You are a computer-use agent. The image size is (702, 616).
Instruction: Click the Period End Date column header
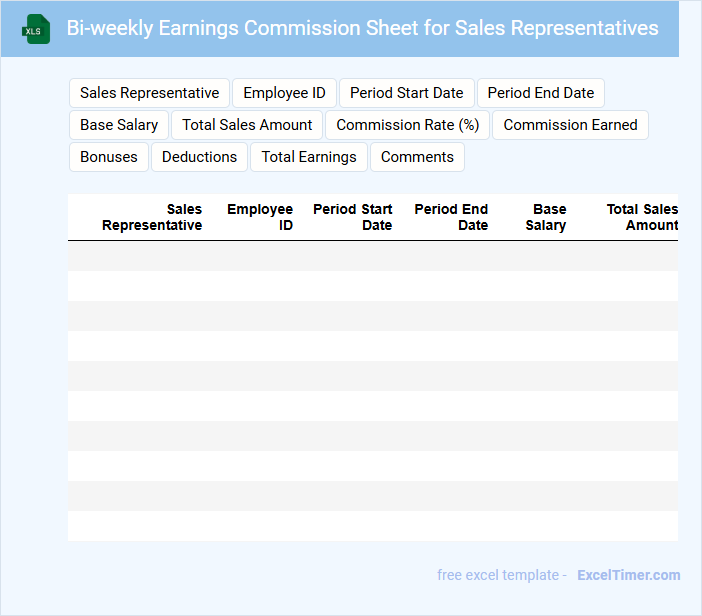tap(451, 217)
